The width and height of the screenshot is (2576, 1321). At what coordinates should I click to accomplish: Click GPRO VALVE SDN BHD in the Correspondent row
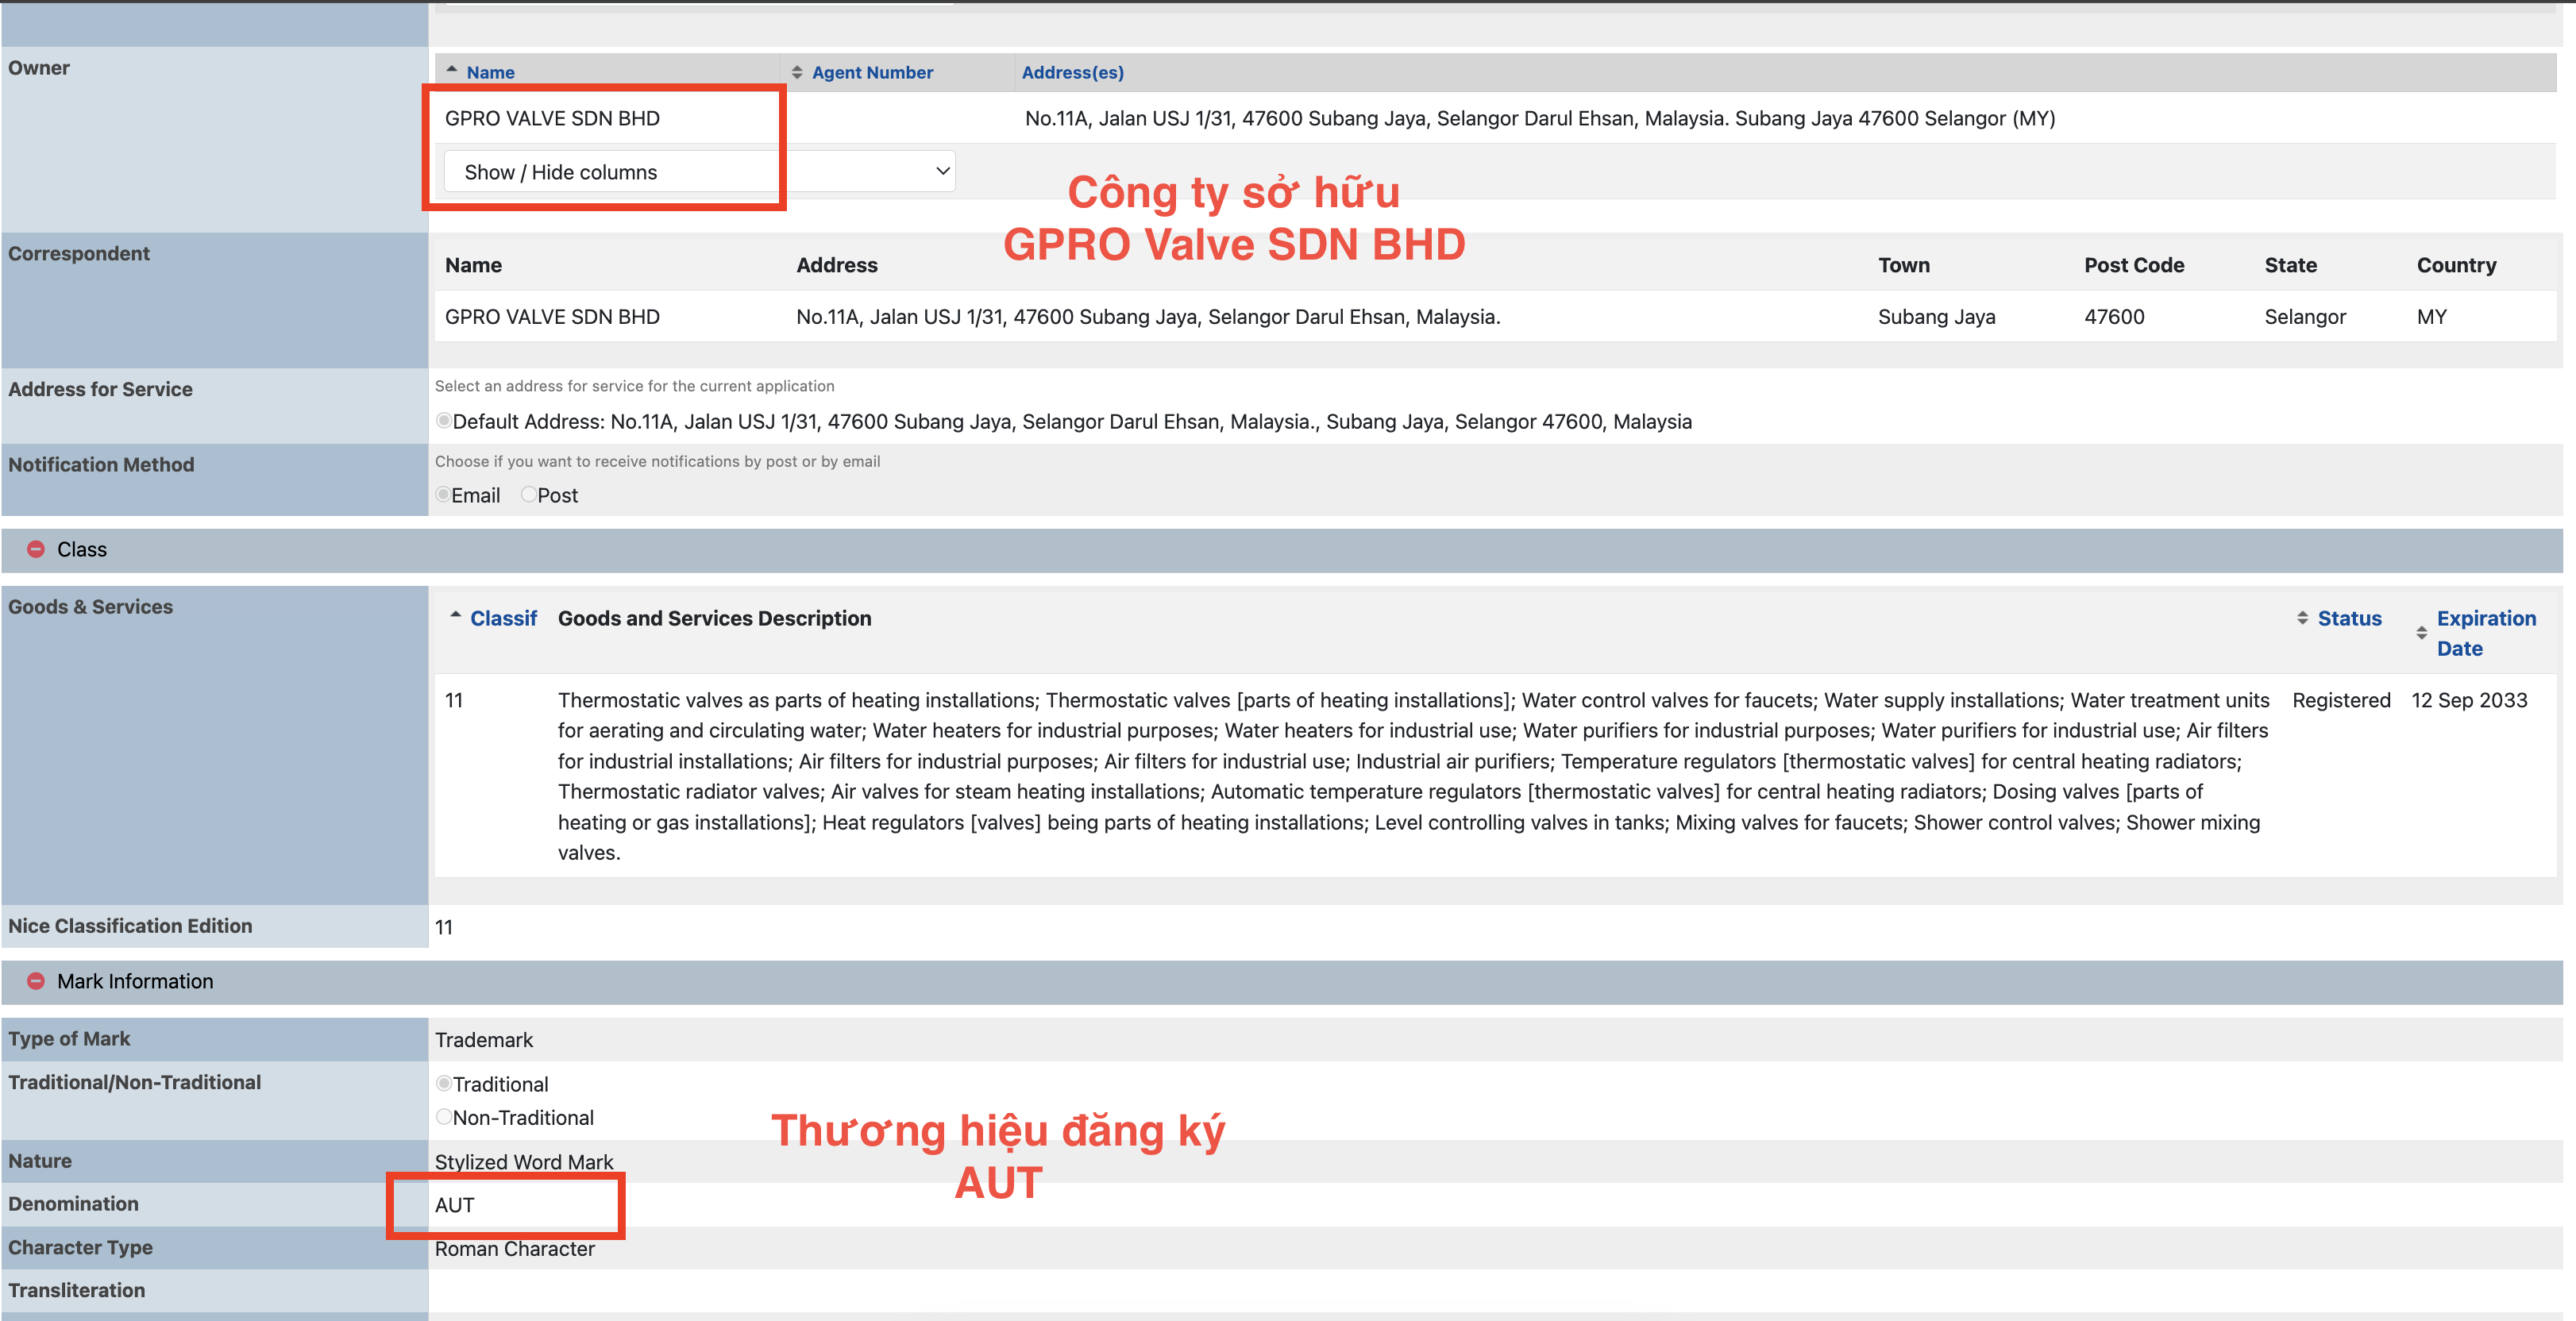pos(552,317)
